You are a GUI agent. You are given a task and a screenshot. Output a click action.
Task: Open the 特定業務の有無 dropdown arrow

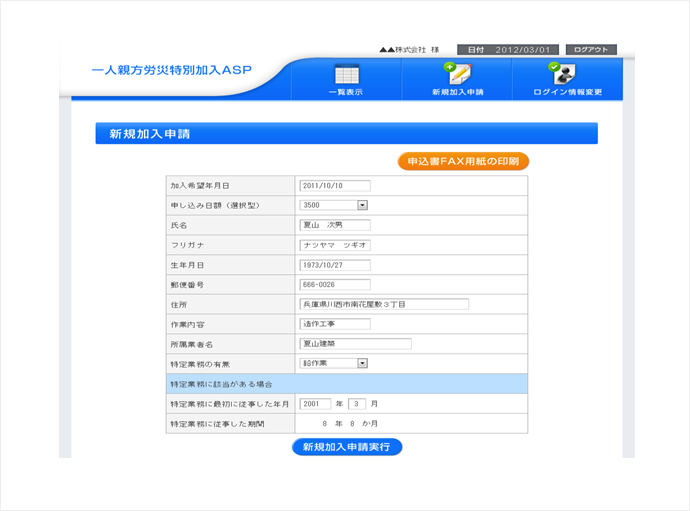tap(362, 363)
